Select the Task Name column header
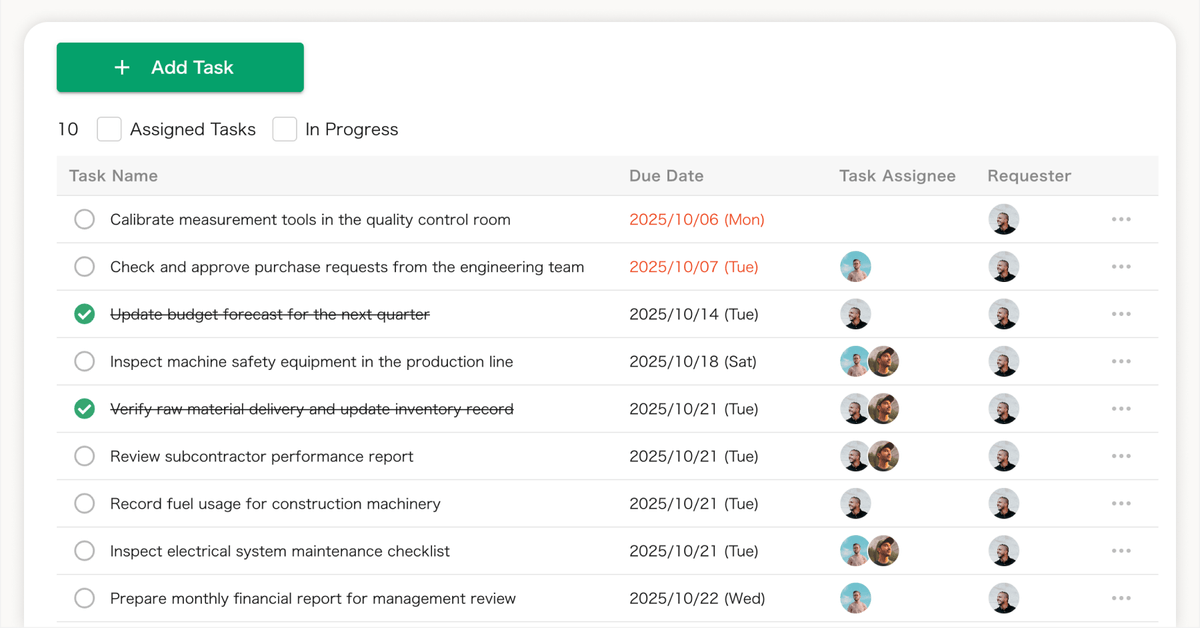Viewport: 1200px width, 628px height. [113, 175]
